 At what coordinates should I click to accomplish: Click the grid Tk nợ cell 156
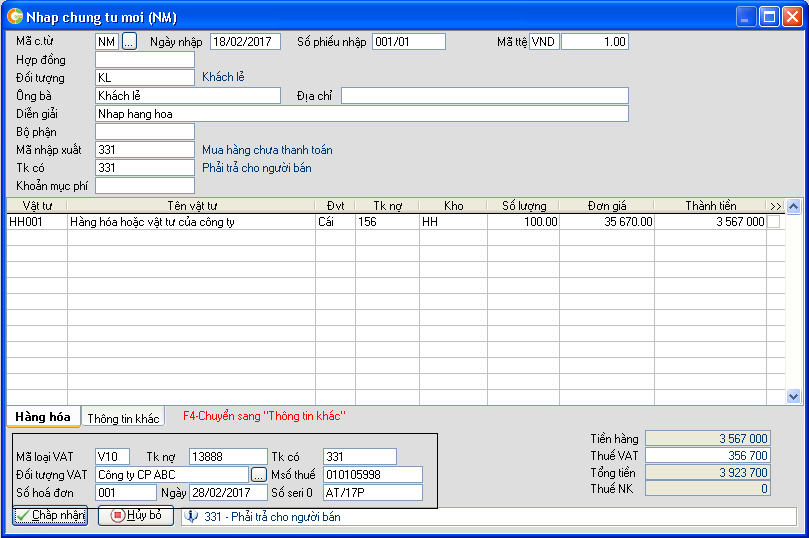387,222
